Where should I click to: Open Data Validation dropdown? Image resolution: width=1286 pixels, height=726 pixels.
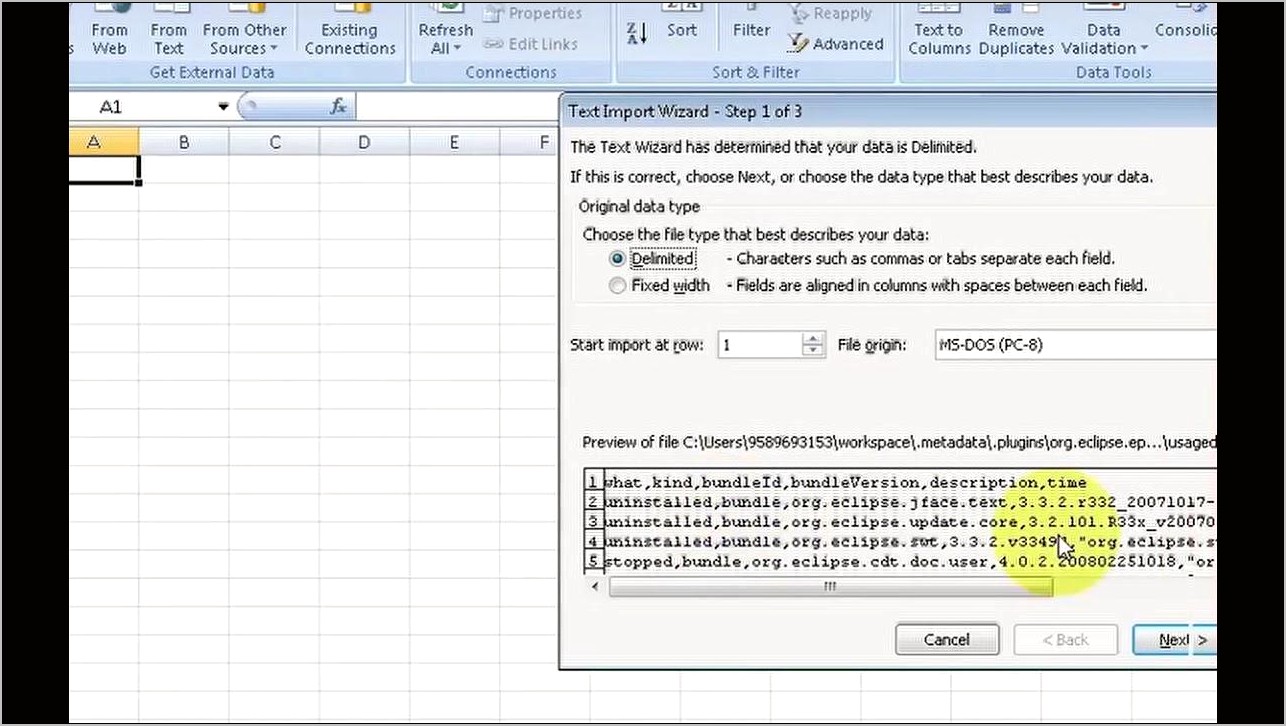coord(1103,30)
